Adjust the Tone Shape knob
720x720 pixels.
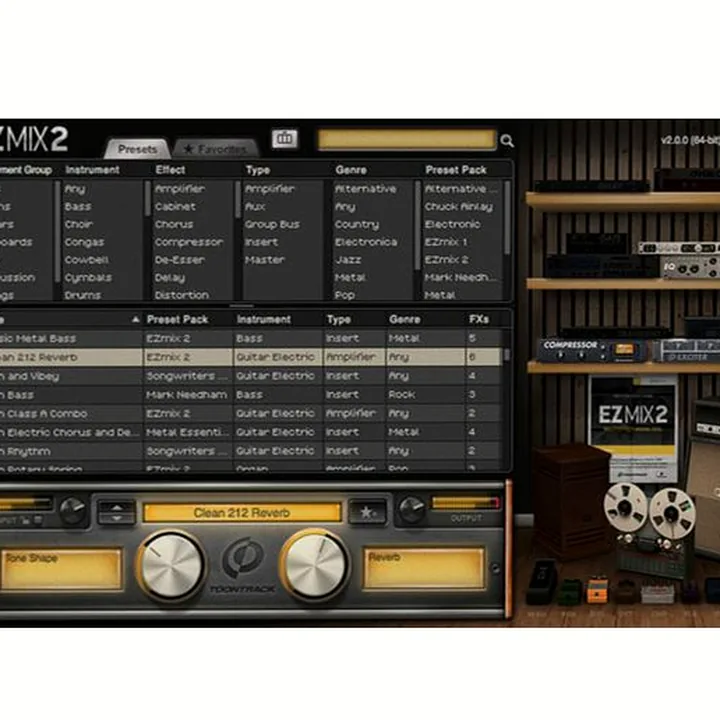[x=170, y=565]
